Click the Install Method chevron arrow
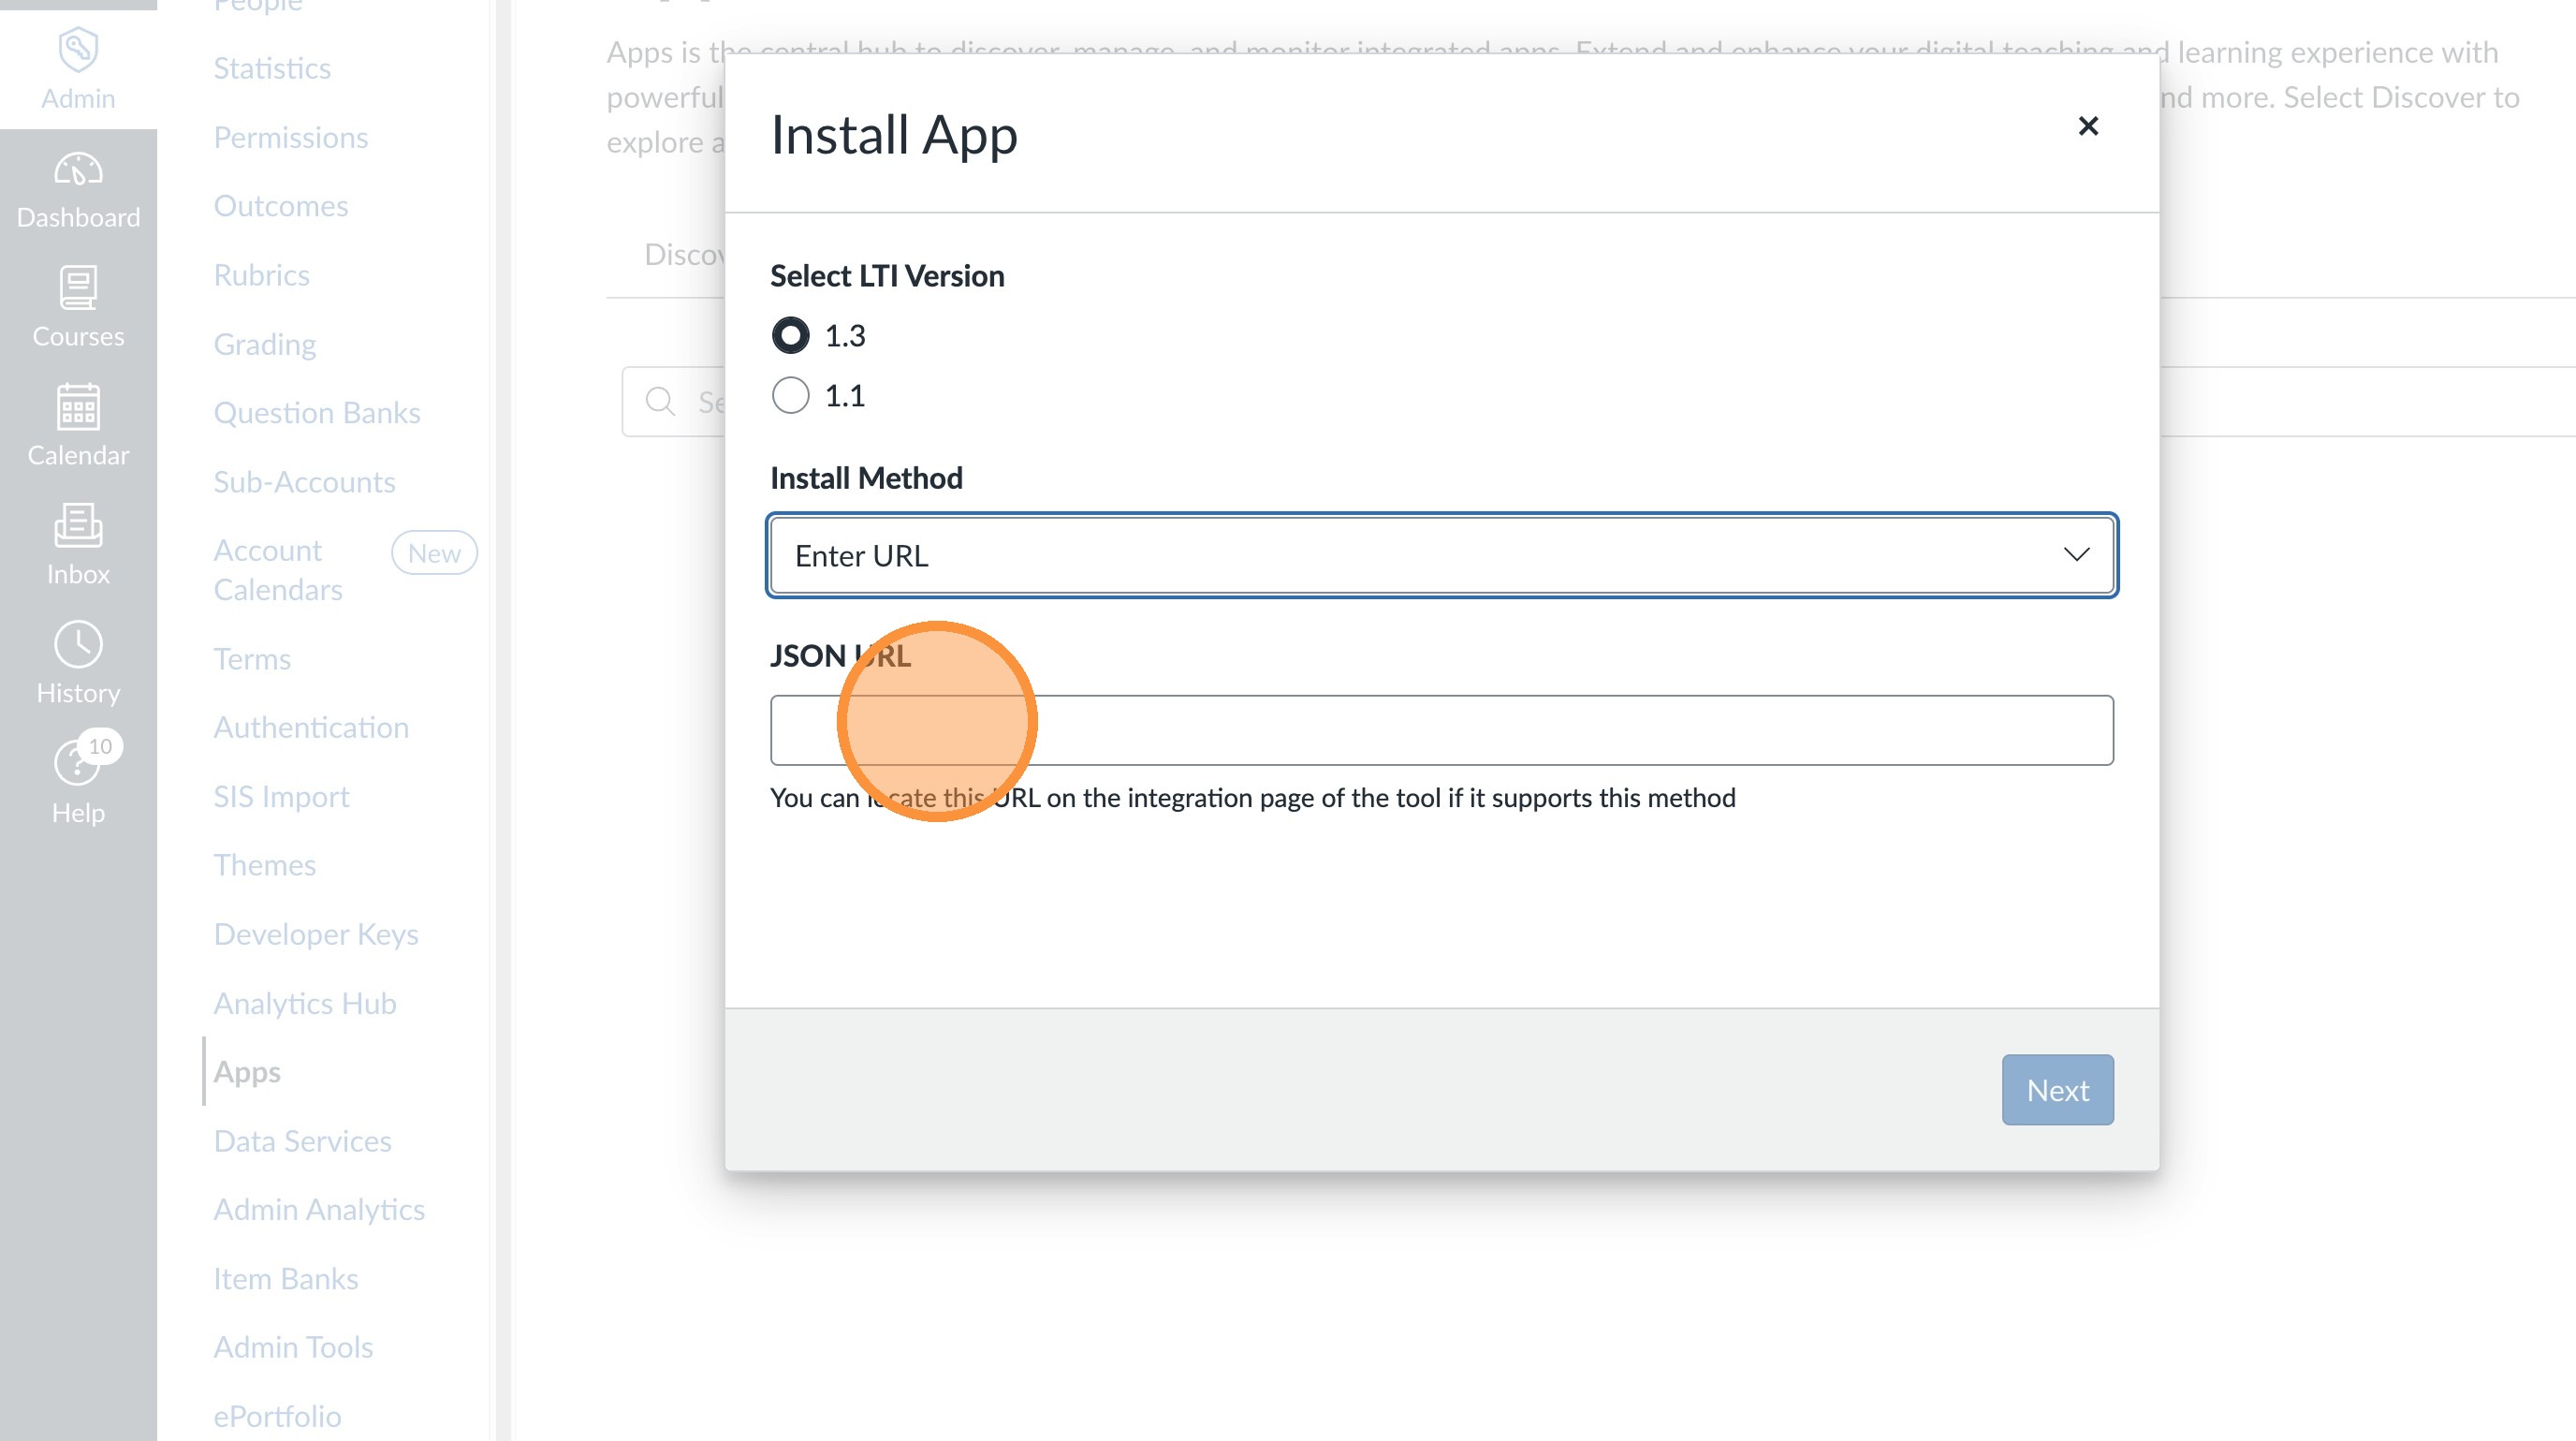Image resolution: width=2576 pixels, height=1441 pixels. [x=2076, y=555]
